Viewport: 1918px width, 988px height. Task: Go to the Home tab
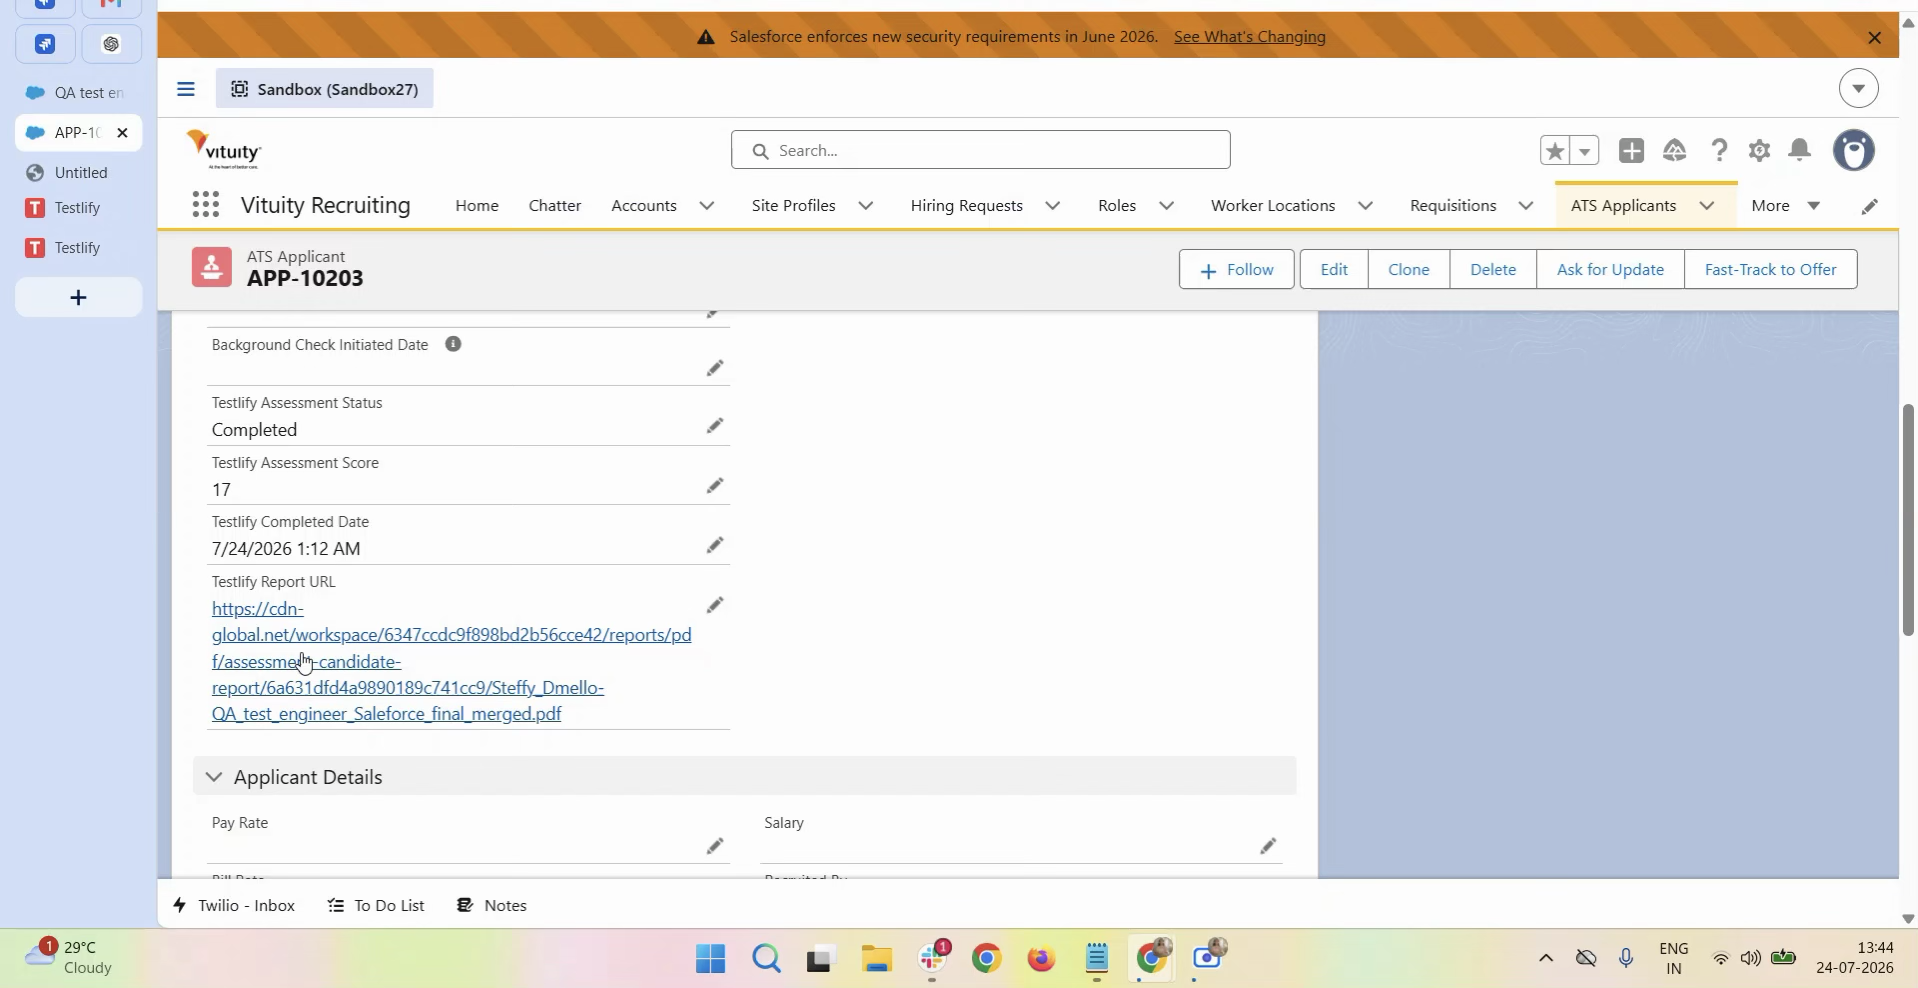click(477, 206)
